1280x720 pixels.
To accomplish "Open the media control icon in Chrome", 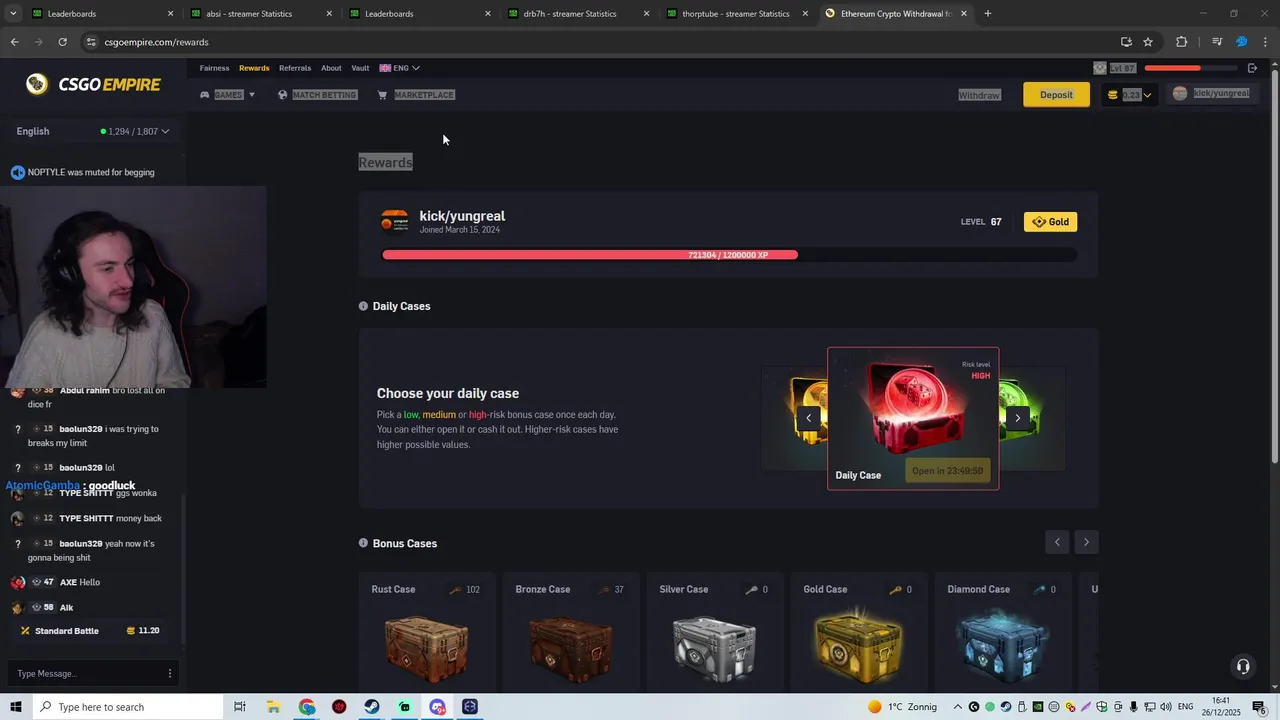I will pos(1217,42).
